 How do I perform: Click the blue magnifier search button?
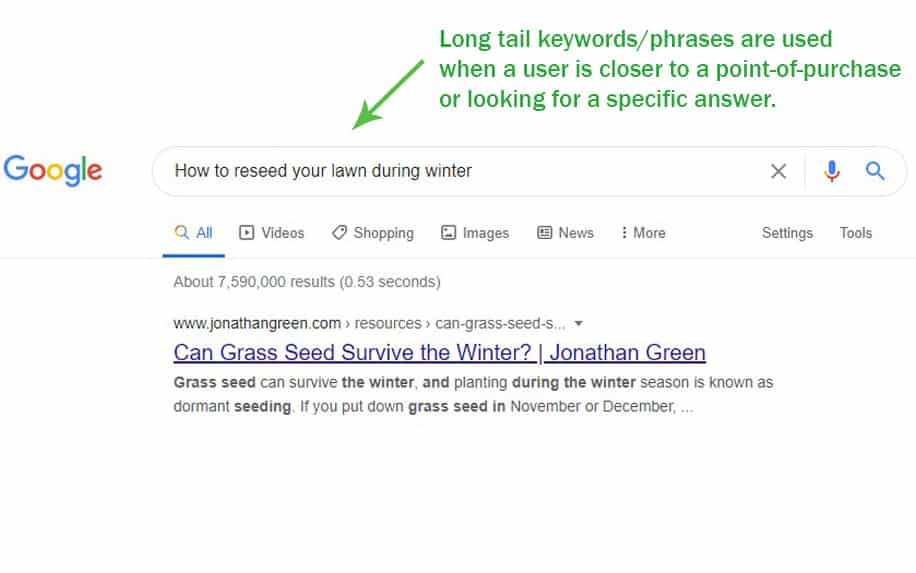(875, 171)
